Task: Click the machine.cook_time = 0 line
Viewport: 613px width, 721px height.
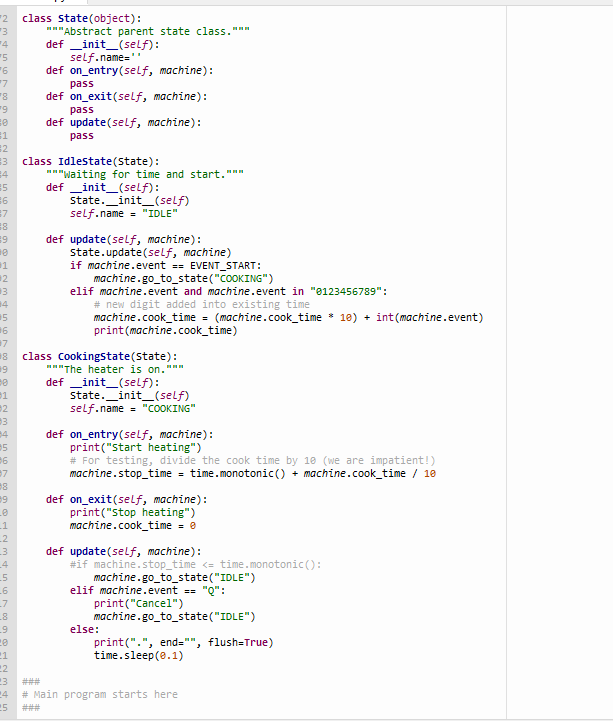Action: click(x=132, y=526)
